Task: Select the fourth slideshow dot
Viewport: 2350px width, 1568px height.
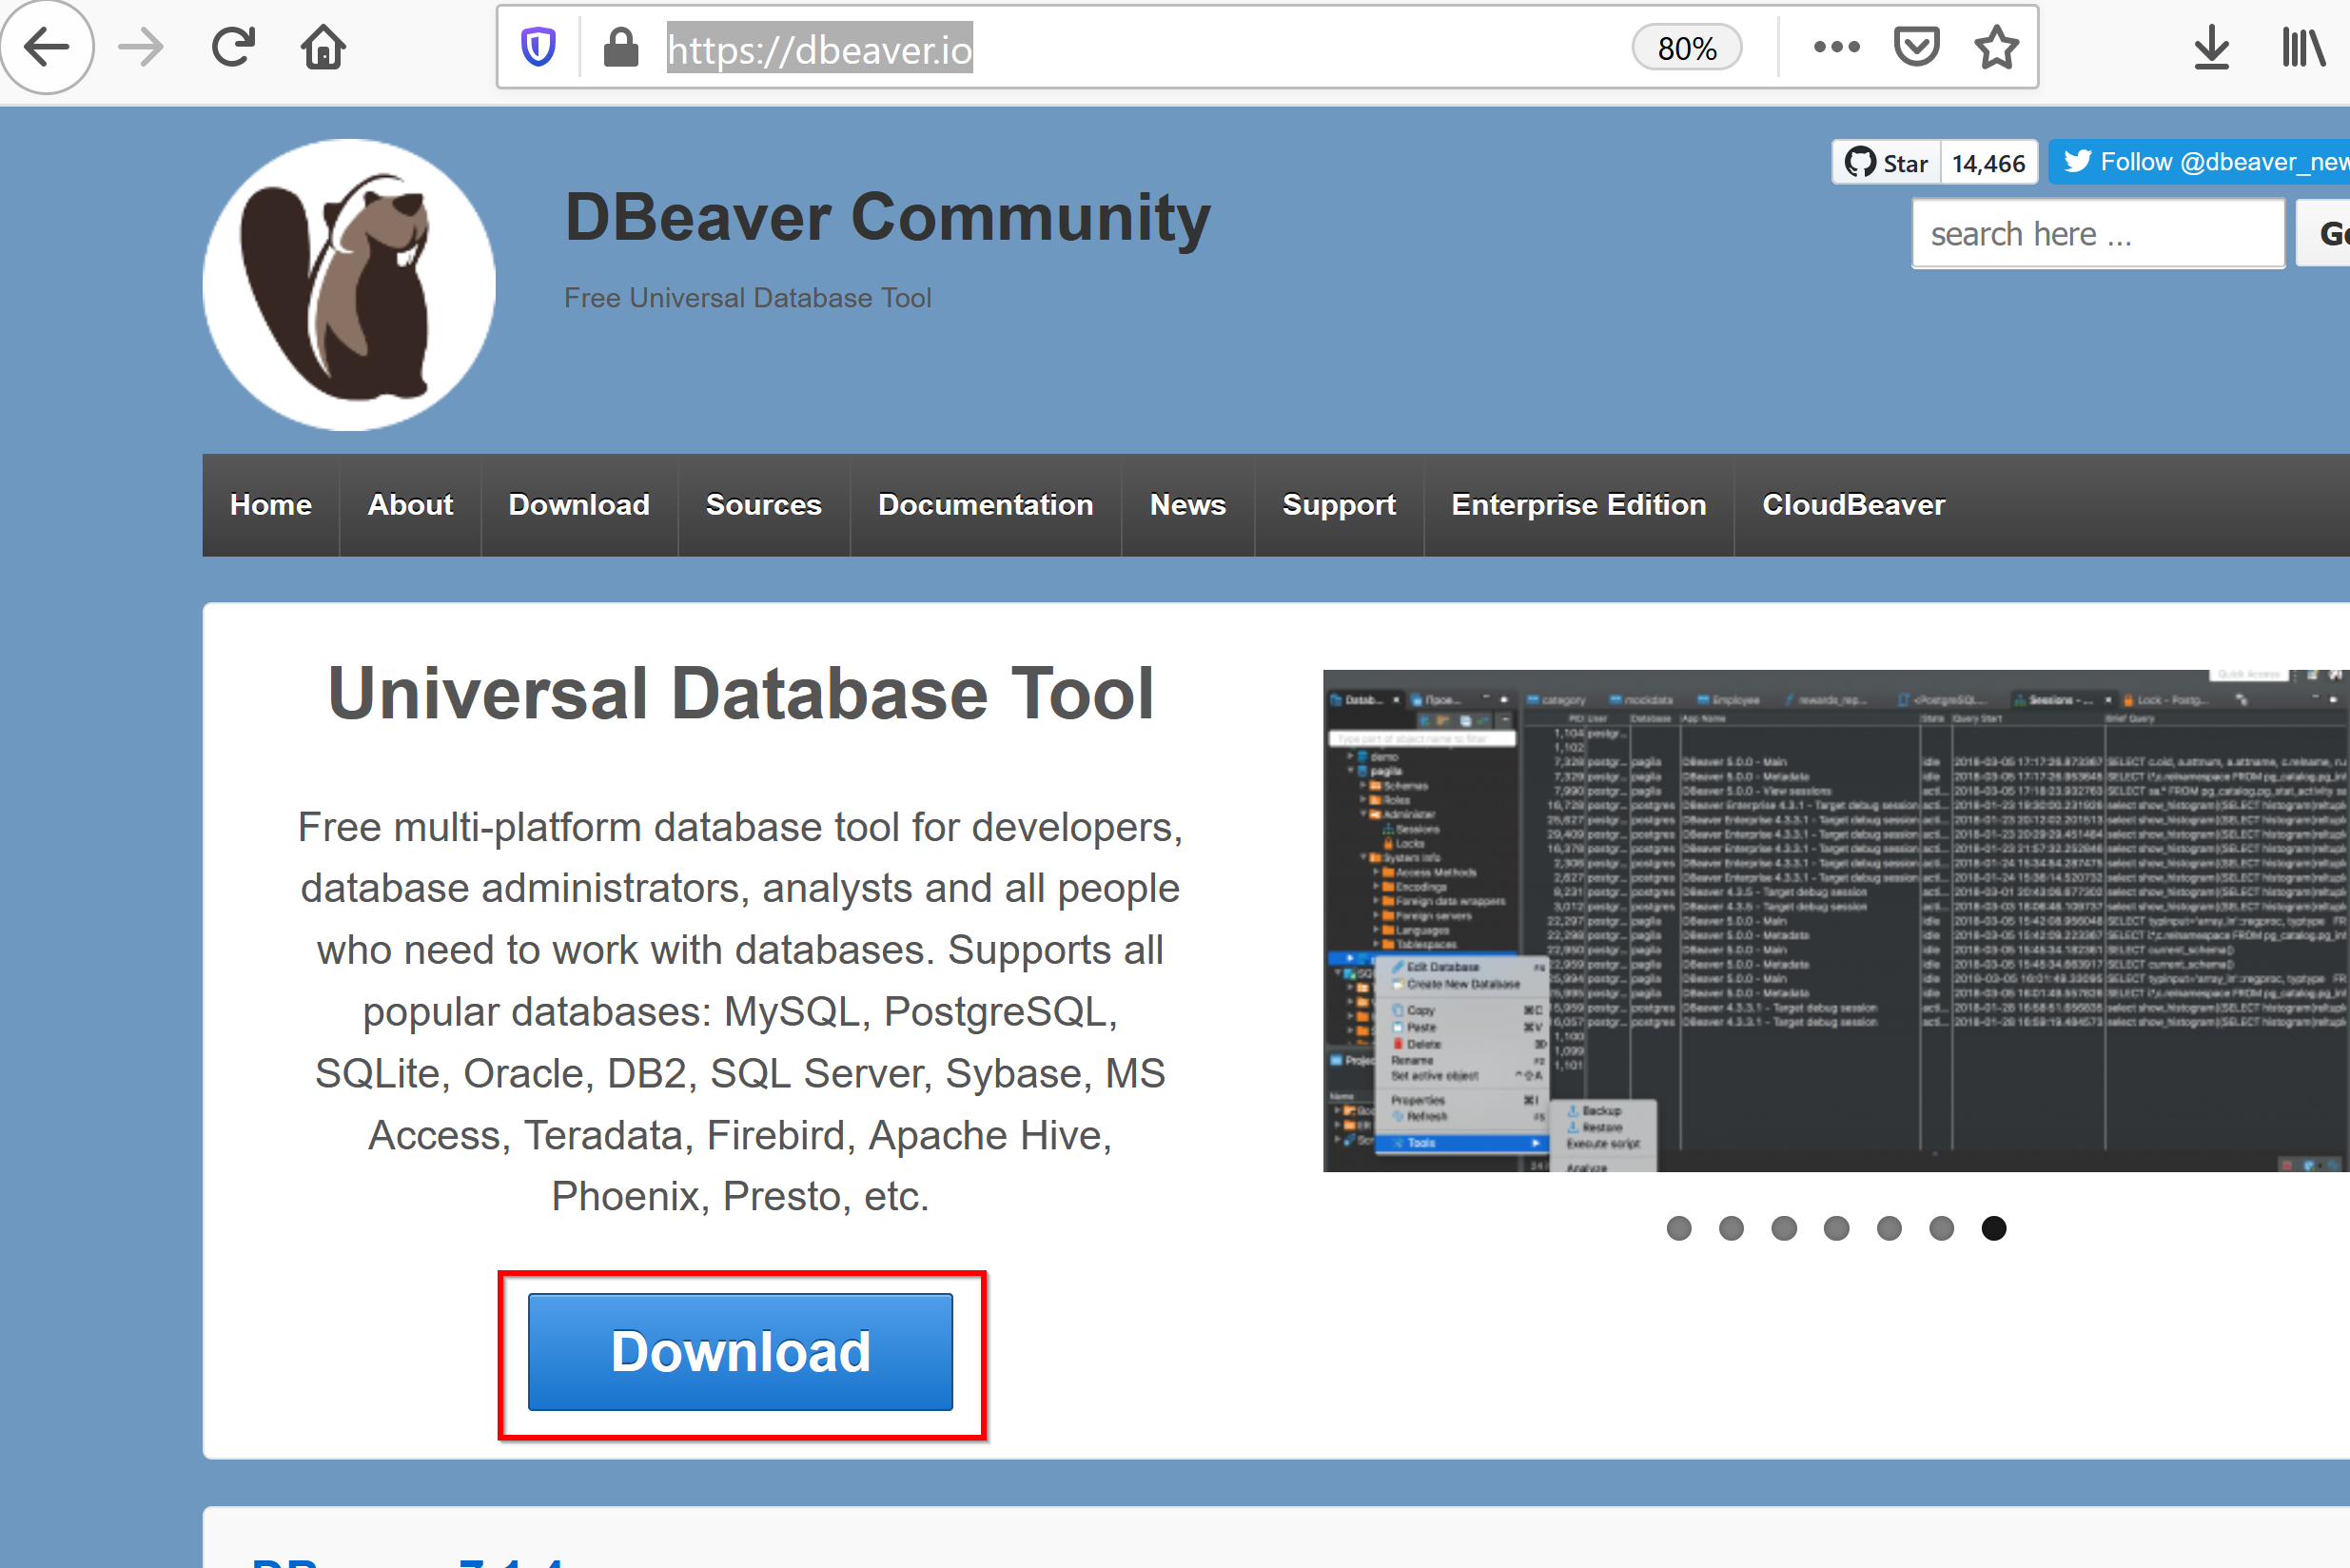Action: point(1836,1228)
